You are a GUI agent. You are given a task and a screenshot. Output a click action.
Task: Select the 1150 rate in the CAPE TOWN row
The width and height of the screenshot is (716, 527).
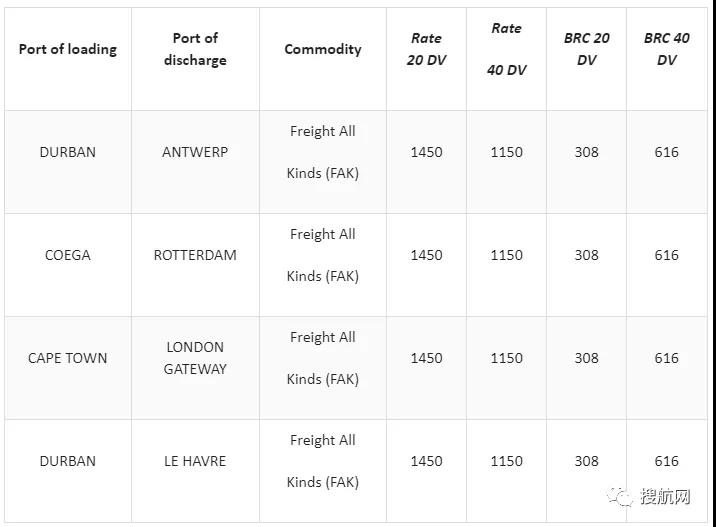pyautogui.click(x=506, y=358)
